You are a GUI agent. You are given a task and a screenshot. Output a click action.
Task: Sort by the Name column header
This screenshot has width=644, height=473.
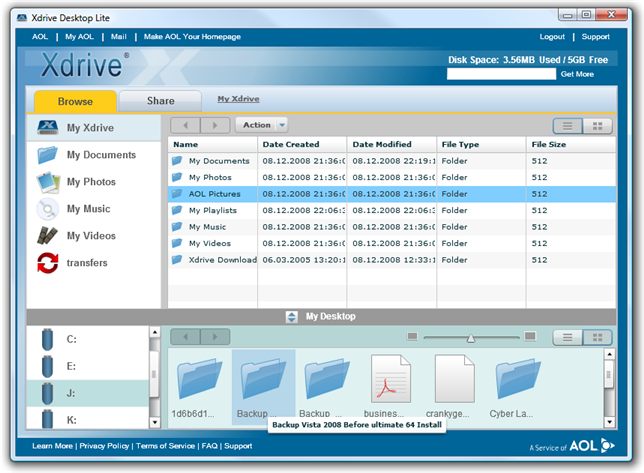tap(213, 145)
